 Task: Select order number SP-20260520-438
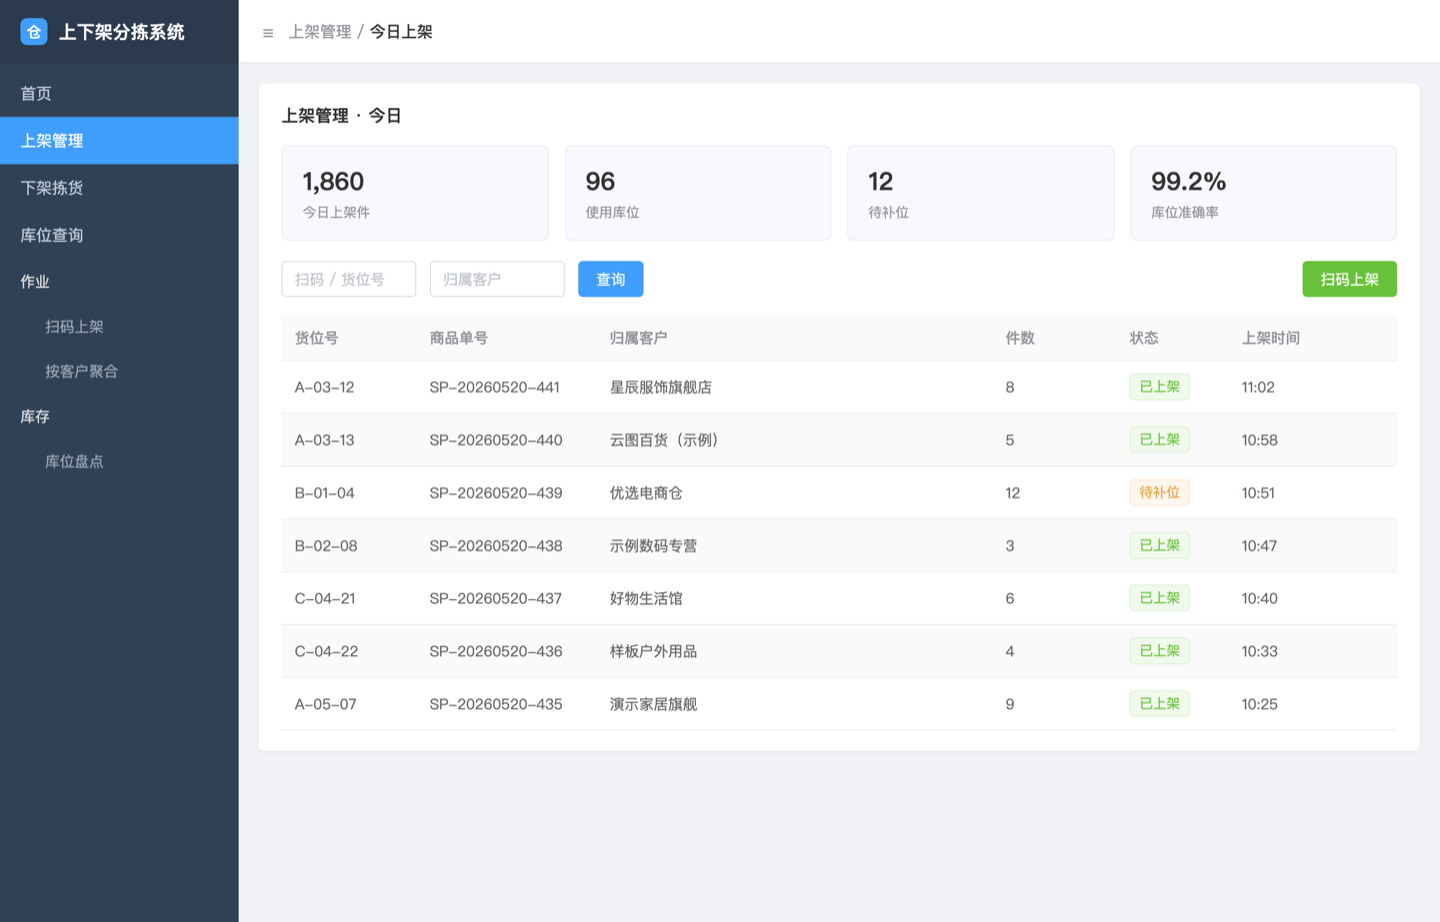[x=496, y=546]
